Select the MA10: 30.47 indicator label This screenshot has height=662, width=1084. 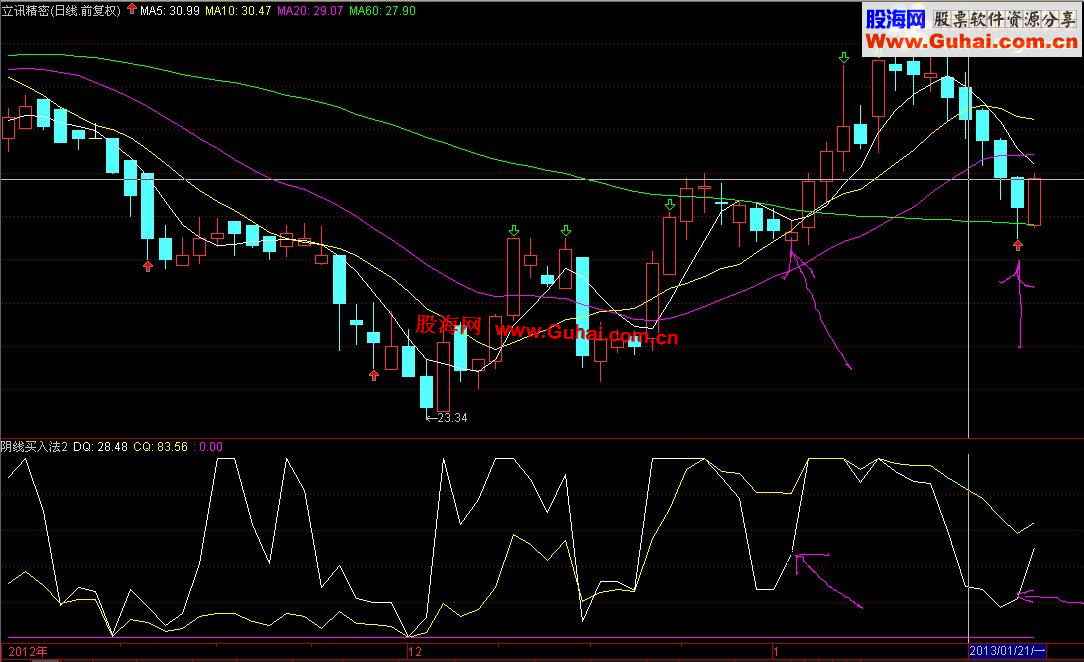tap(239, 10)
